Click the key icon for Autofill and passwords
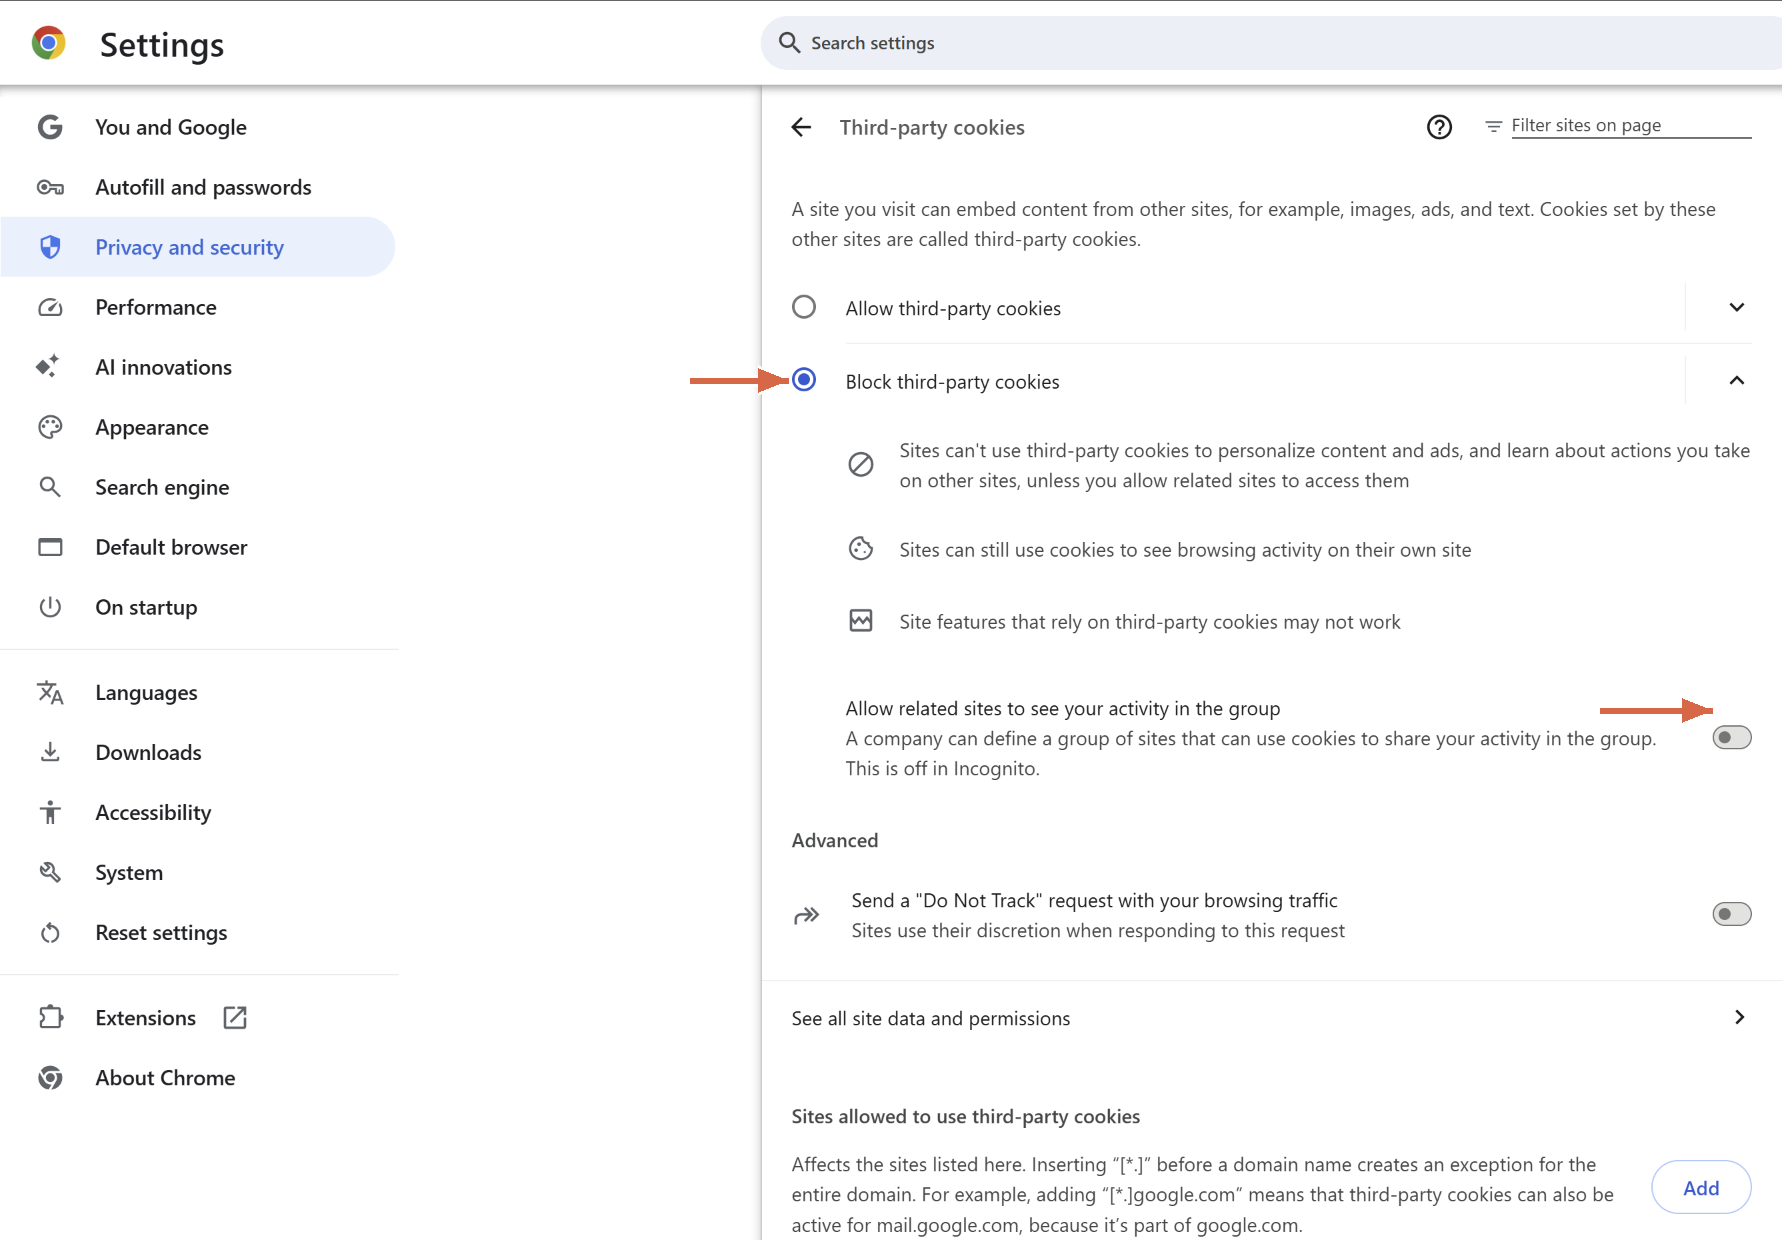This screenshot has height=1240, width=1782. pos(50,187)
